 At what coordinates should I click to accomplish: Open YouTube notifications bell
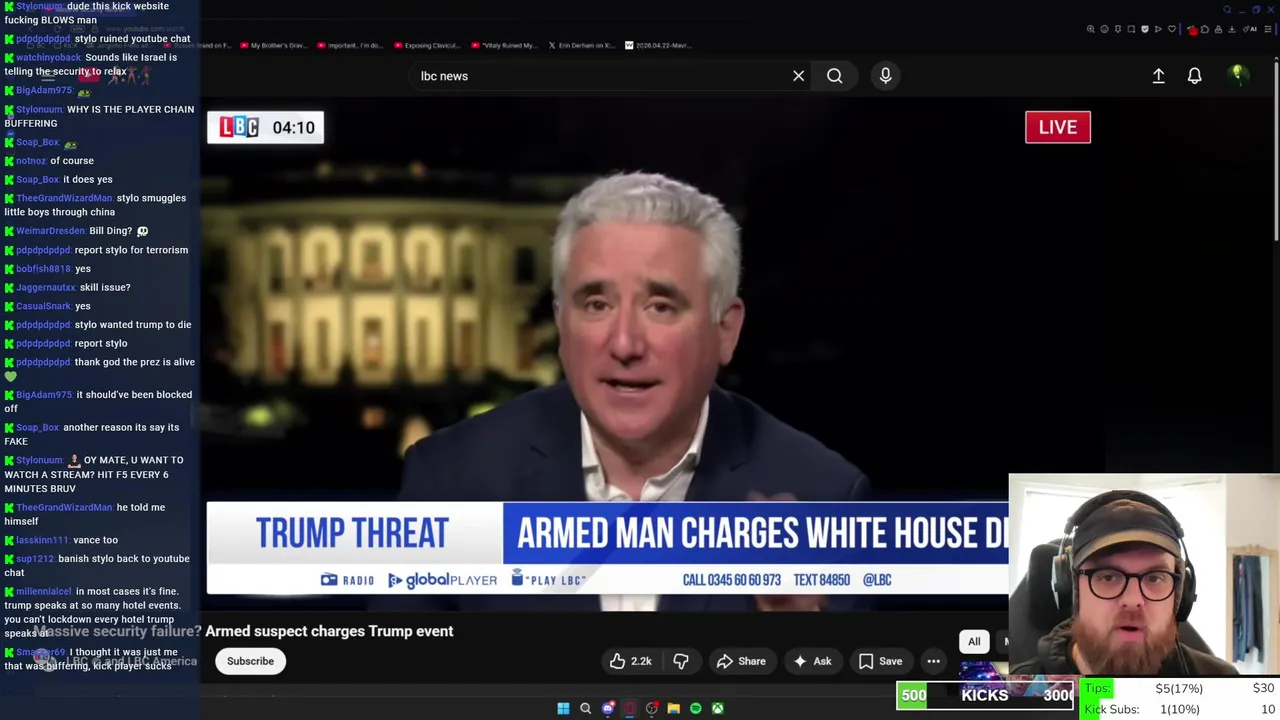pyautogui.click(x=1194, y=76)
